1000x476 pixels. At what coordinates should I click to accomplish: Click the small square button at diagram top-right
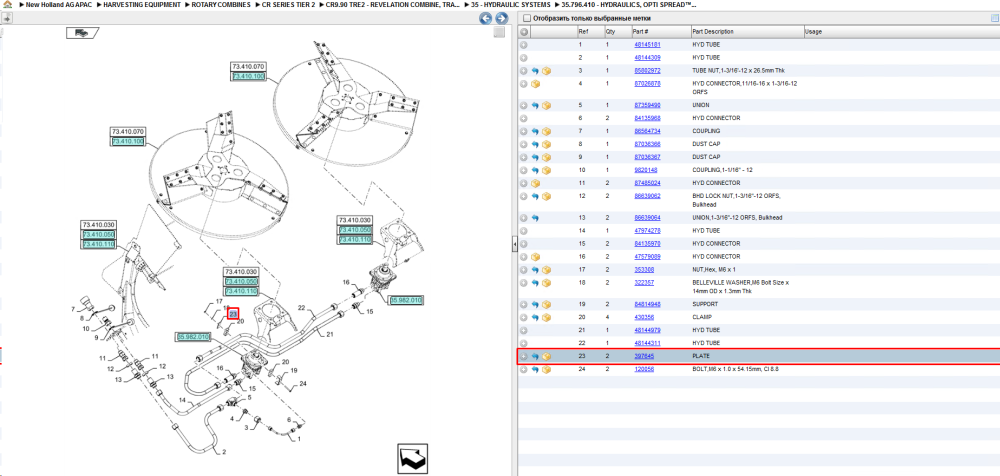click(x=499, y=32)
